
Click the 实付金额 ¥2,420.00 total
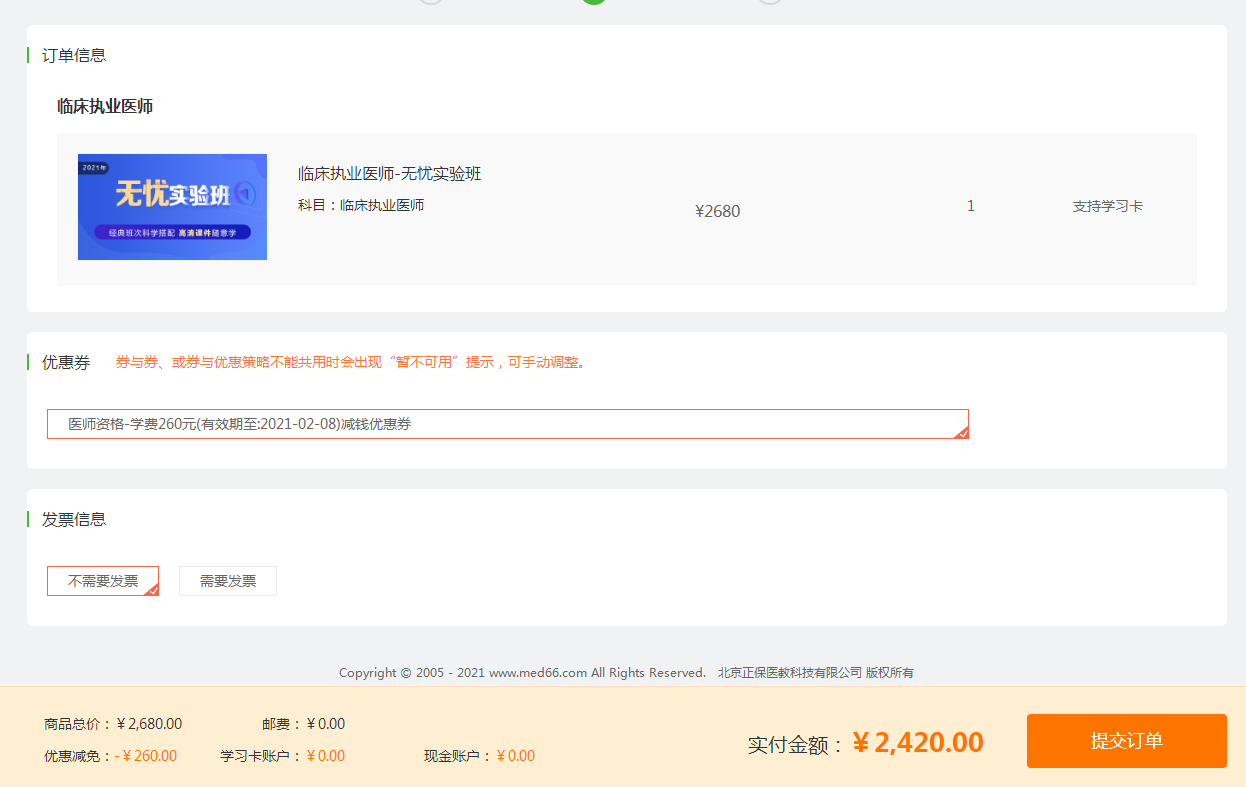pos(918,742)
